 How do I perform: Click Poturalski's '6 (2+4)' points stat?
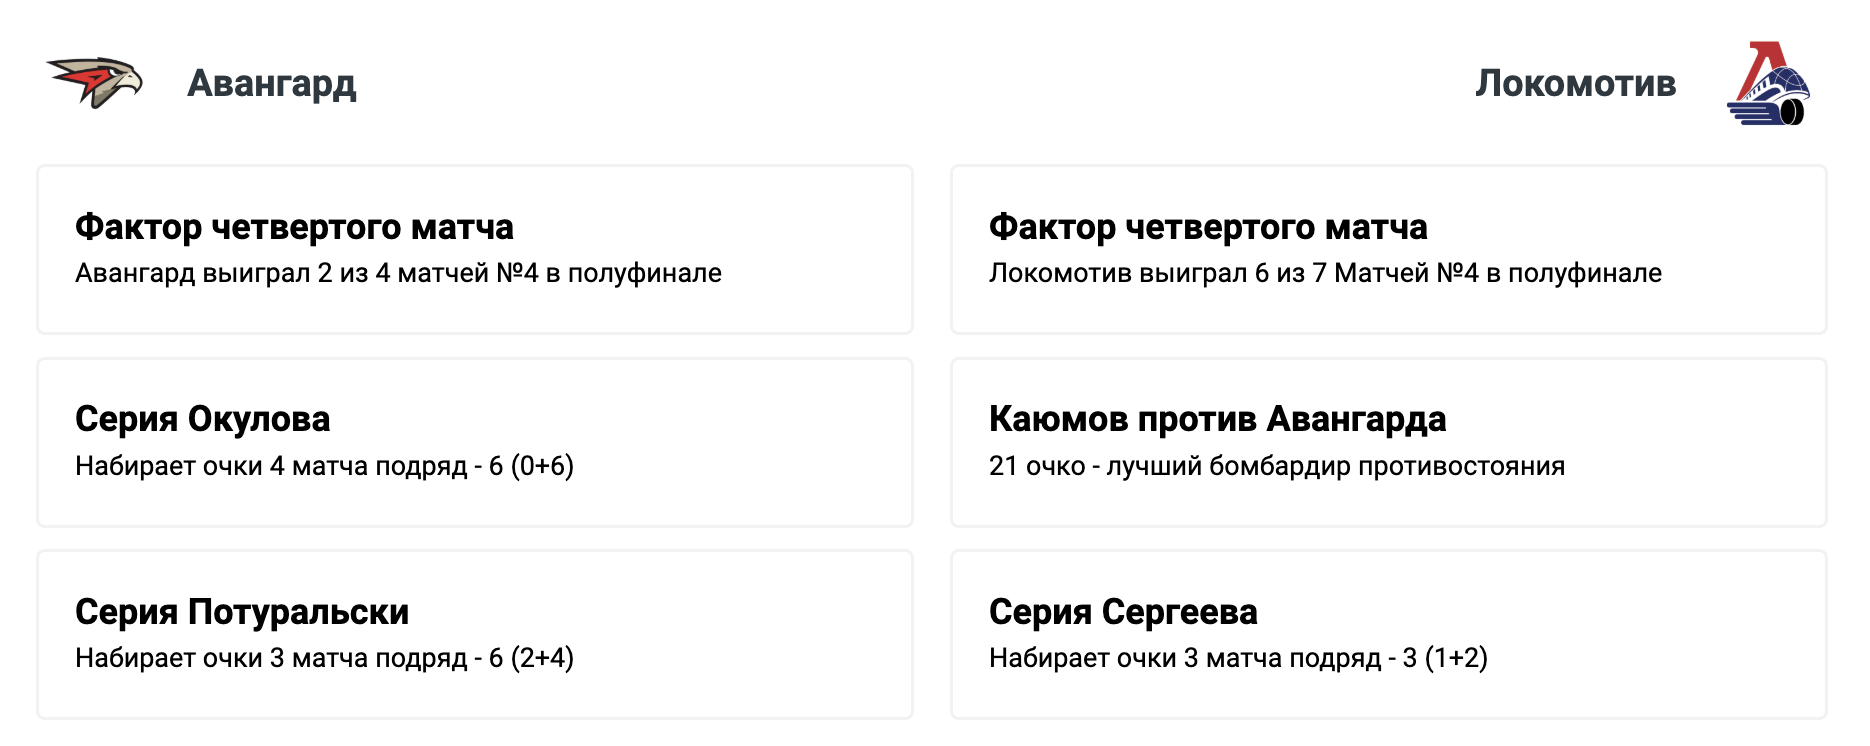531,658
